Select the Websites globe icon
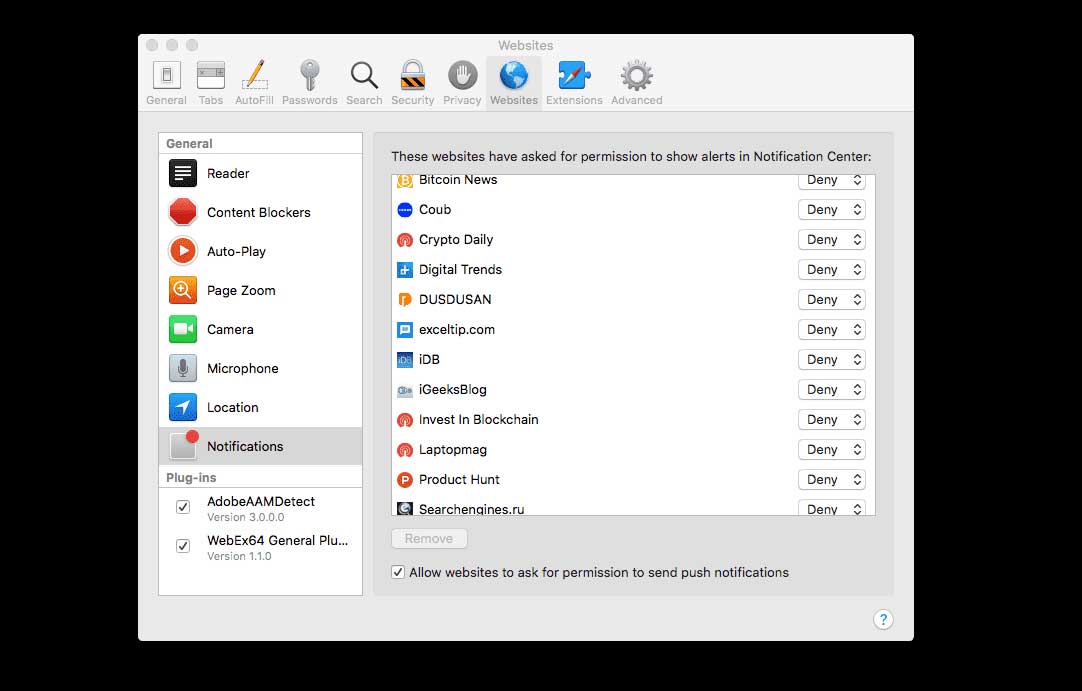This screenshot has height=691, width=1082. pos(514,75)
